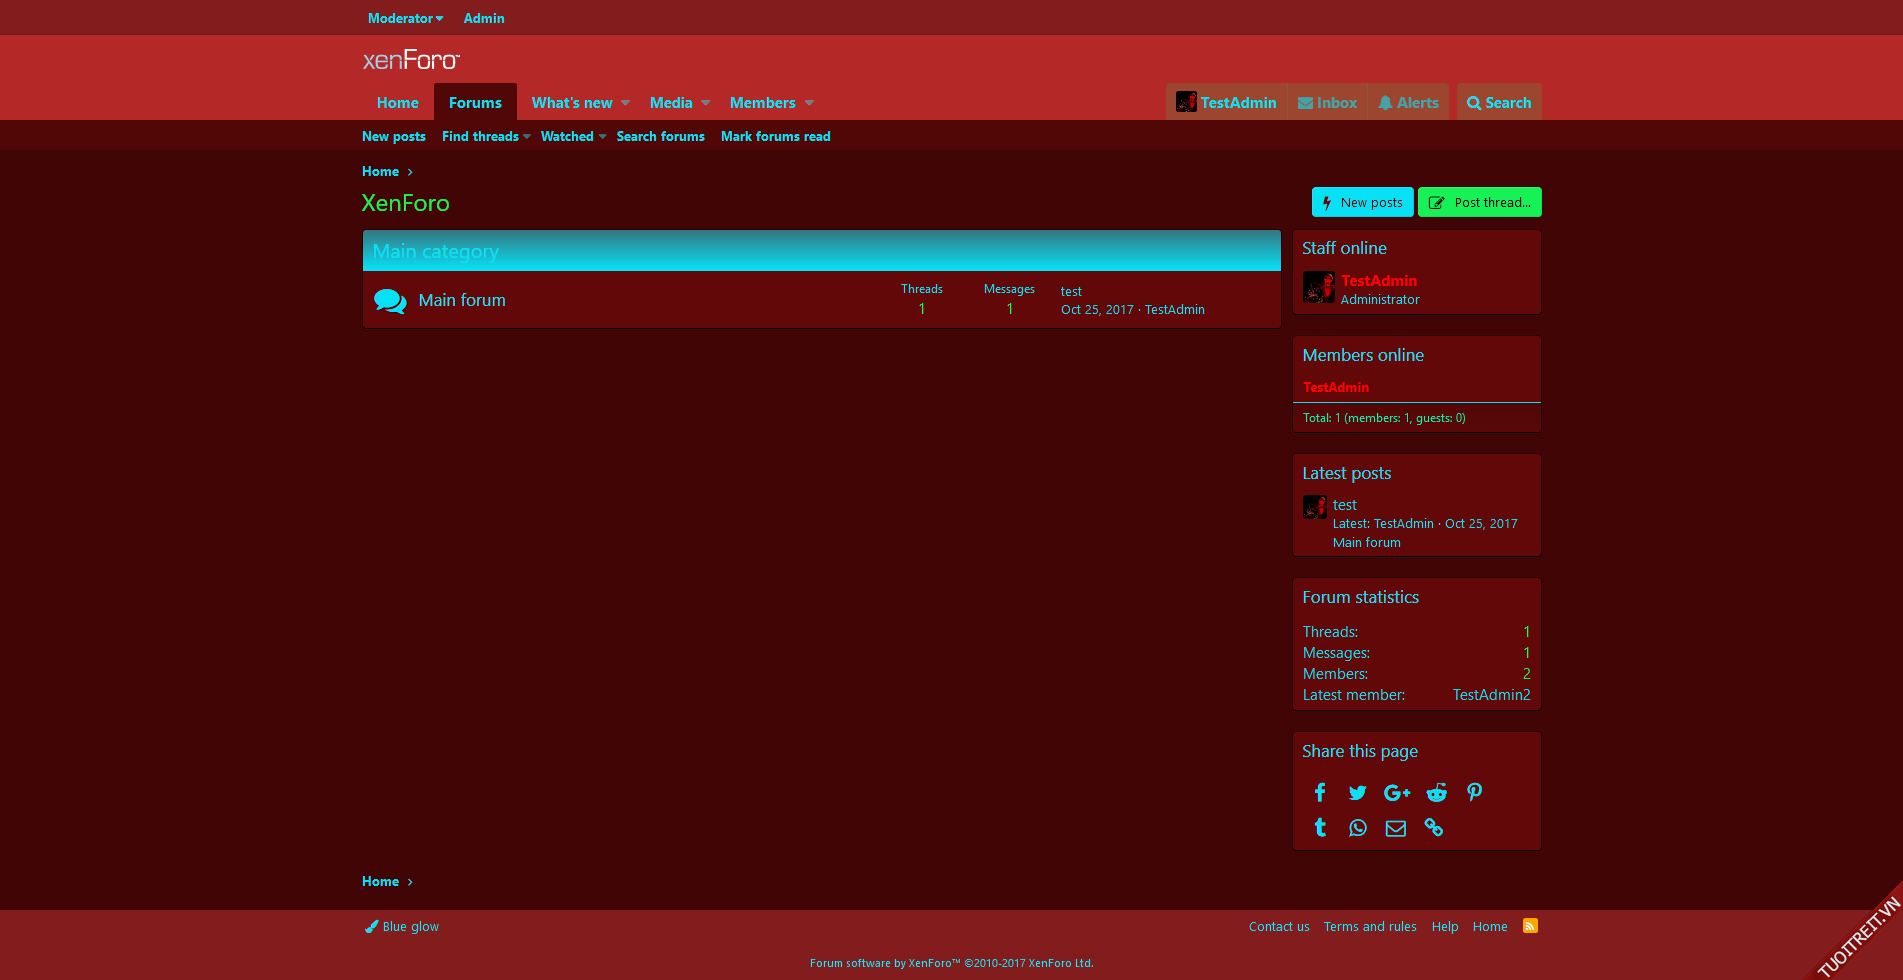Share via Pinterest icon
This screenshot has width=1903, height=980.
[1474, 793]
